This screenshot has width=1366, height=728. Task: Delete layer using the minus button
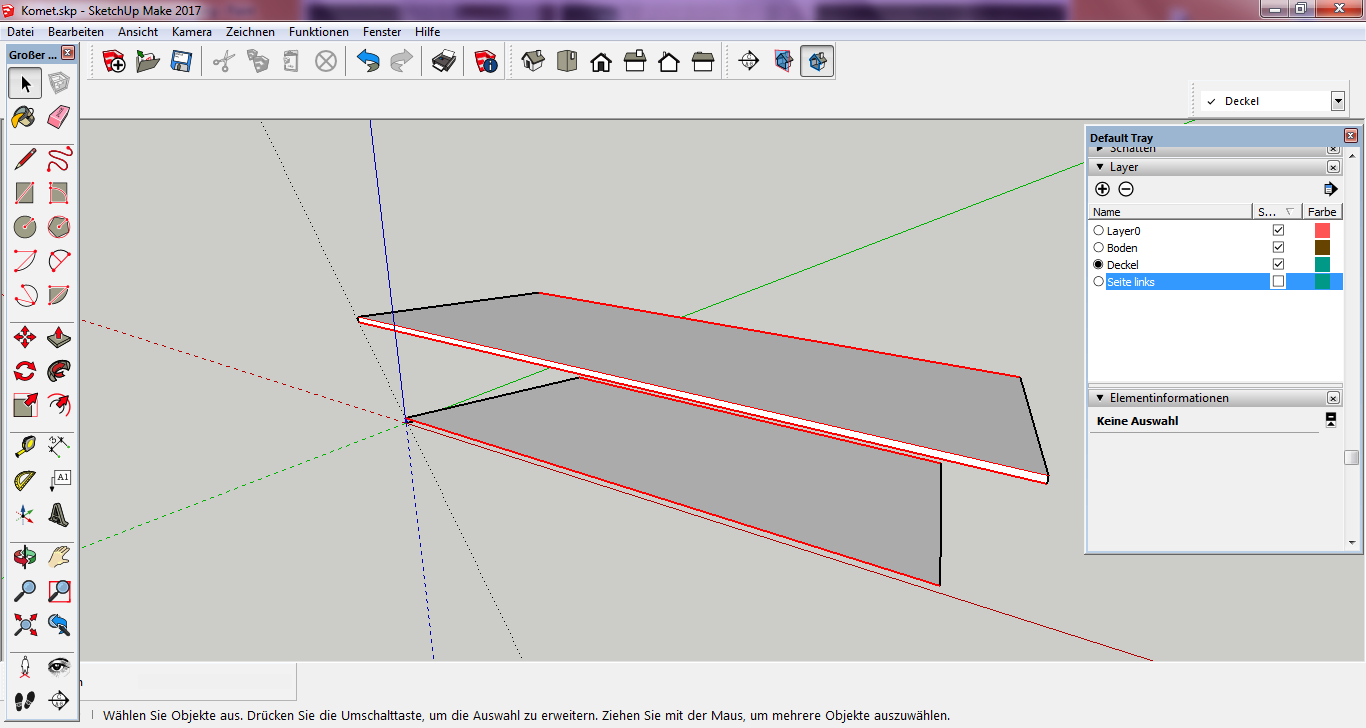coord(1126,189)
